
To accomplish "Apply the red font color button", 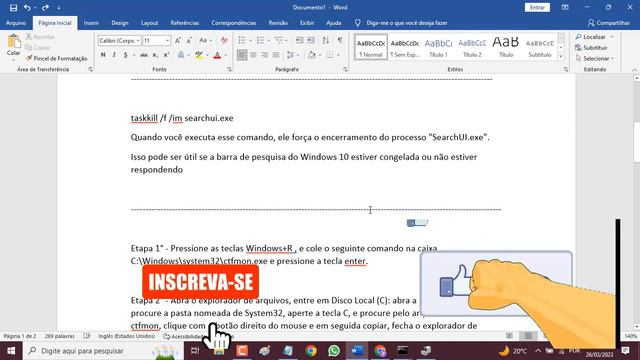I will click(217, 55).
